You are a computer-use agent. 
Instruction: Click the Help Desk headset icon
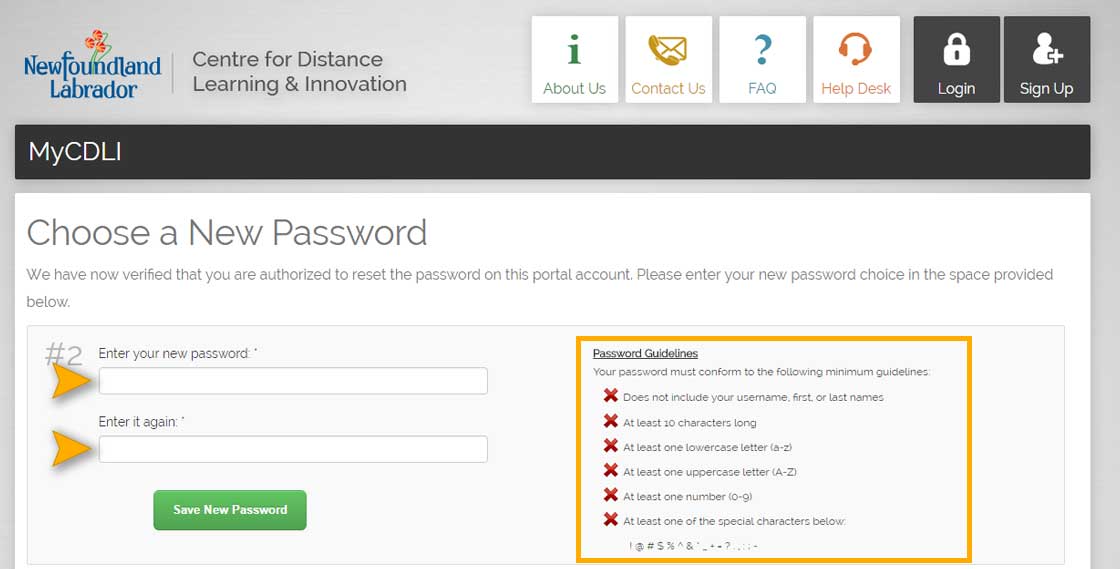856,49
